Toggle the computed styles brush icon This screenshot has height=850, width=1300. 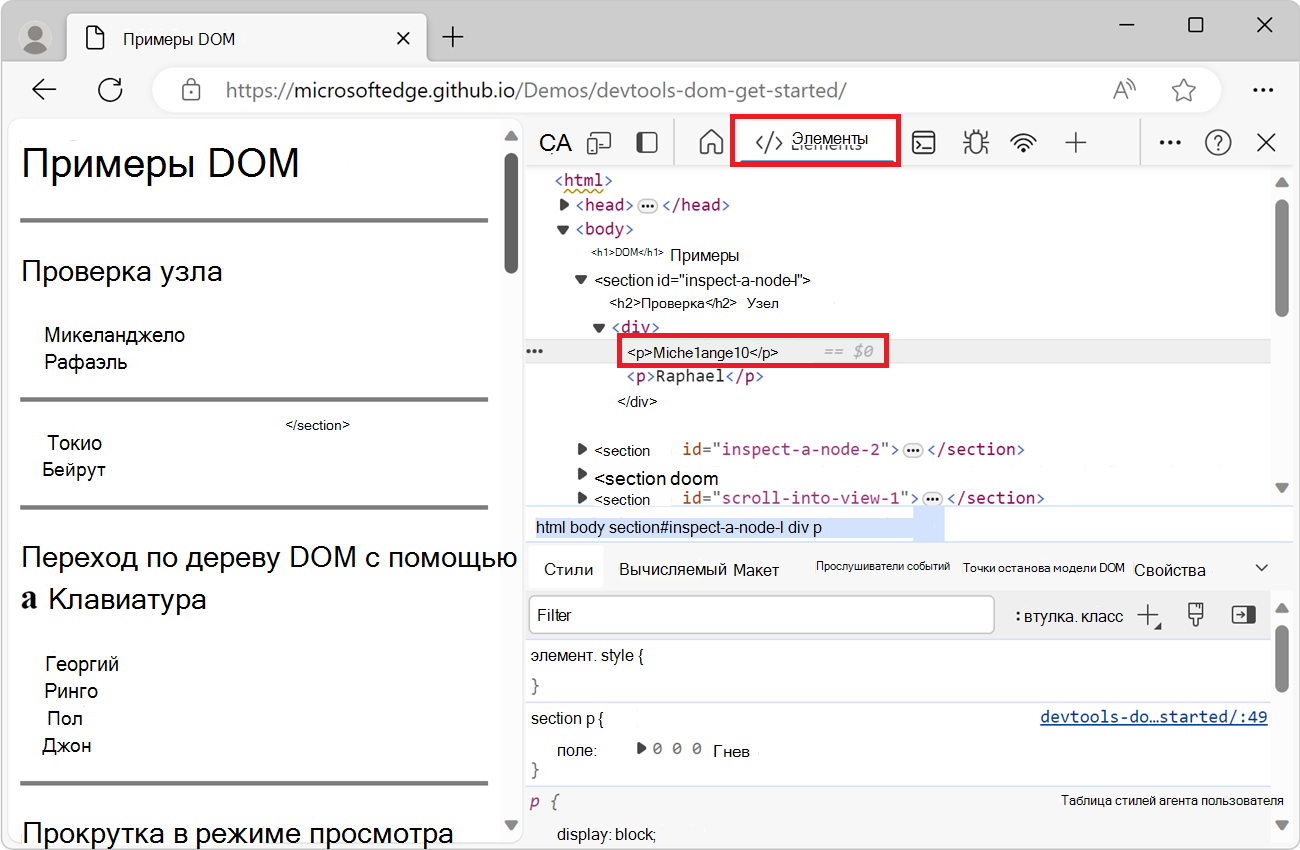(x=1195, y=615)
